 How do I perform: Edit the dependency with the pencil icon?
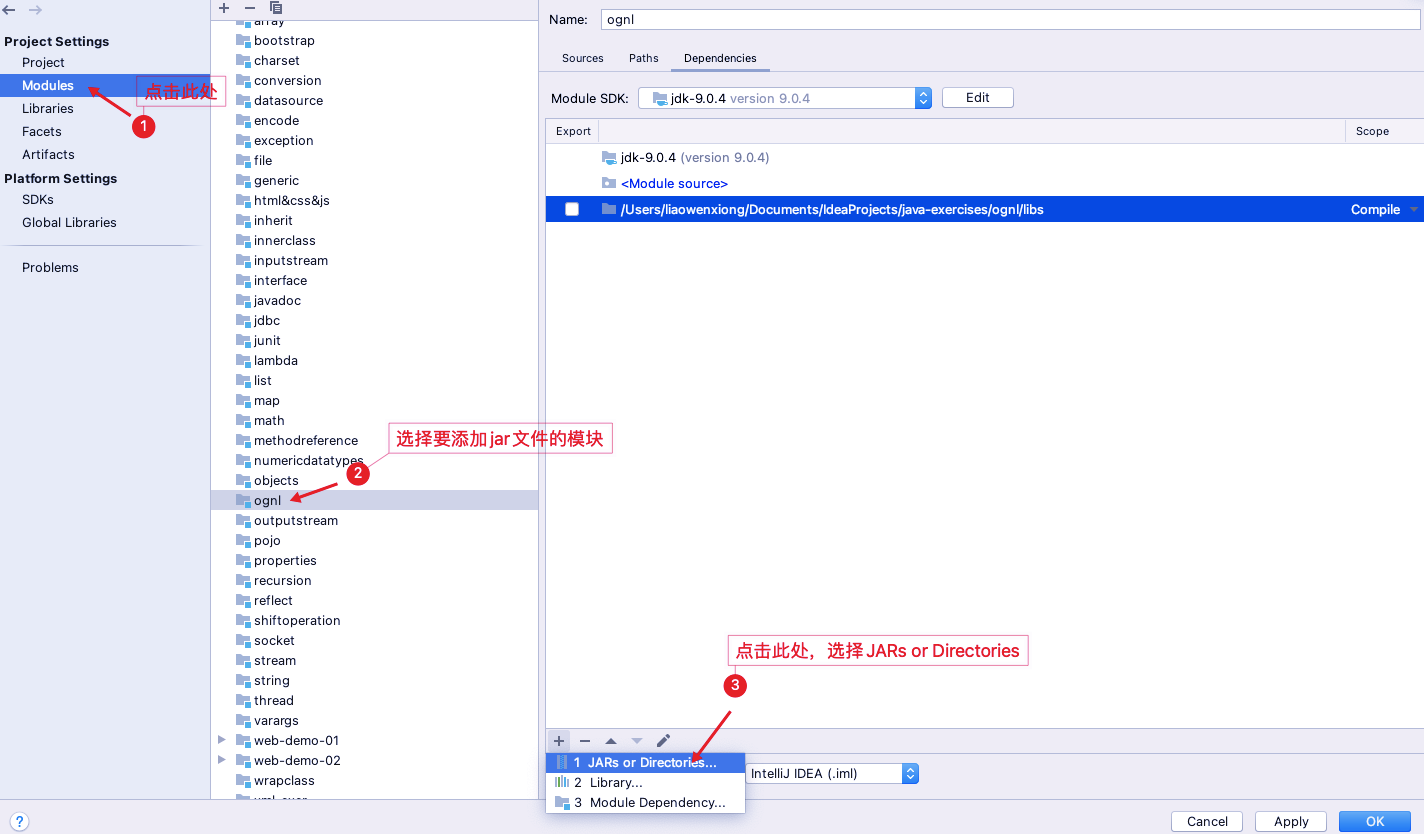(x=663, y=741)
